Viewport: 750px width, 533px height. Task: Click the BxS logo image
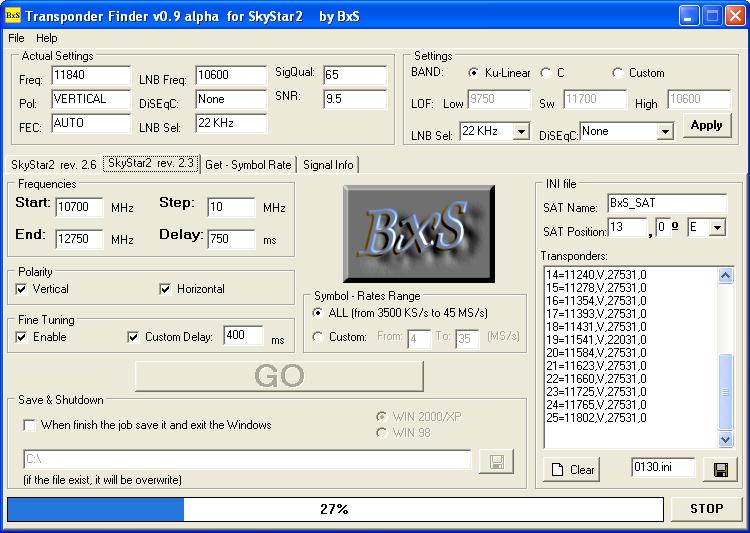tap(419, 234)
